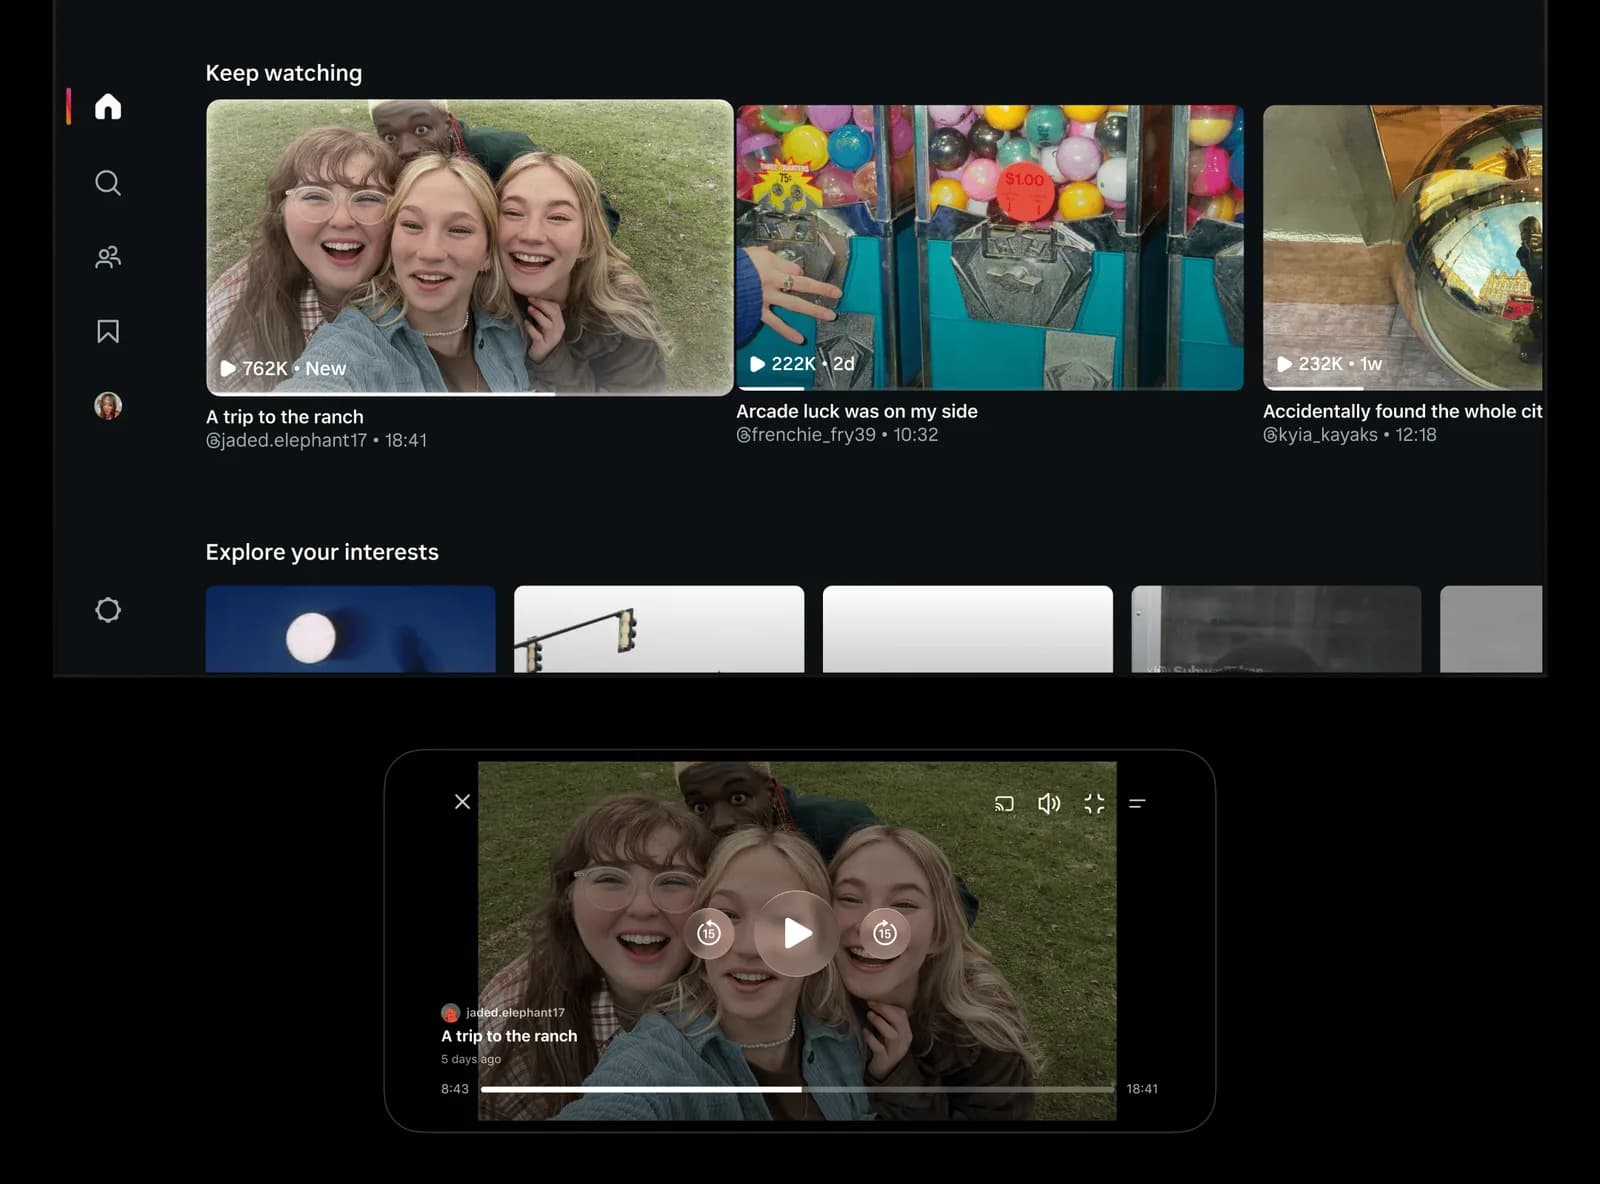This screenshot has height=1184, width=1600.
Task: Open the profile avatar in sidebar
Action: pyautogui.click(x=108, y=405)
